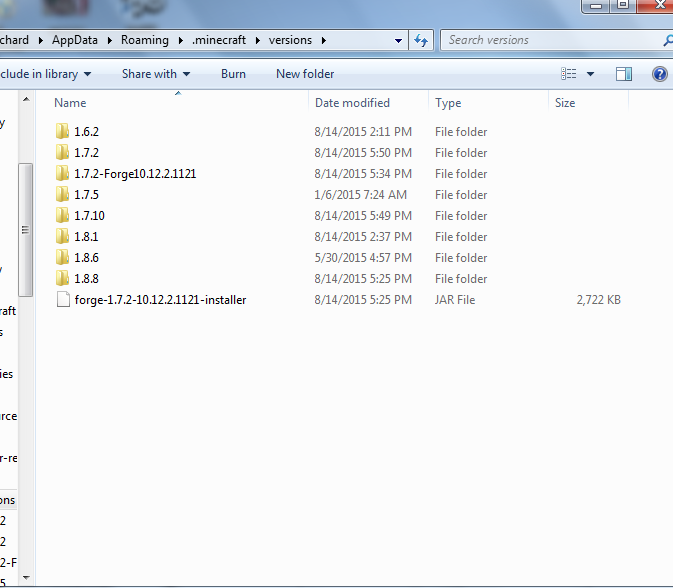Select the 1.8.8 folder name

[x=86, y=279]
